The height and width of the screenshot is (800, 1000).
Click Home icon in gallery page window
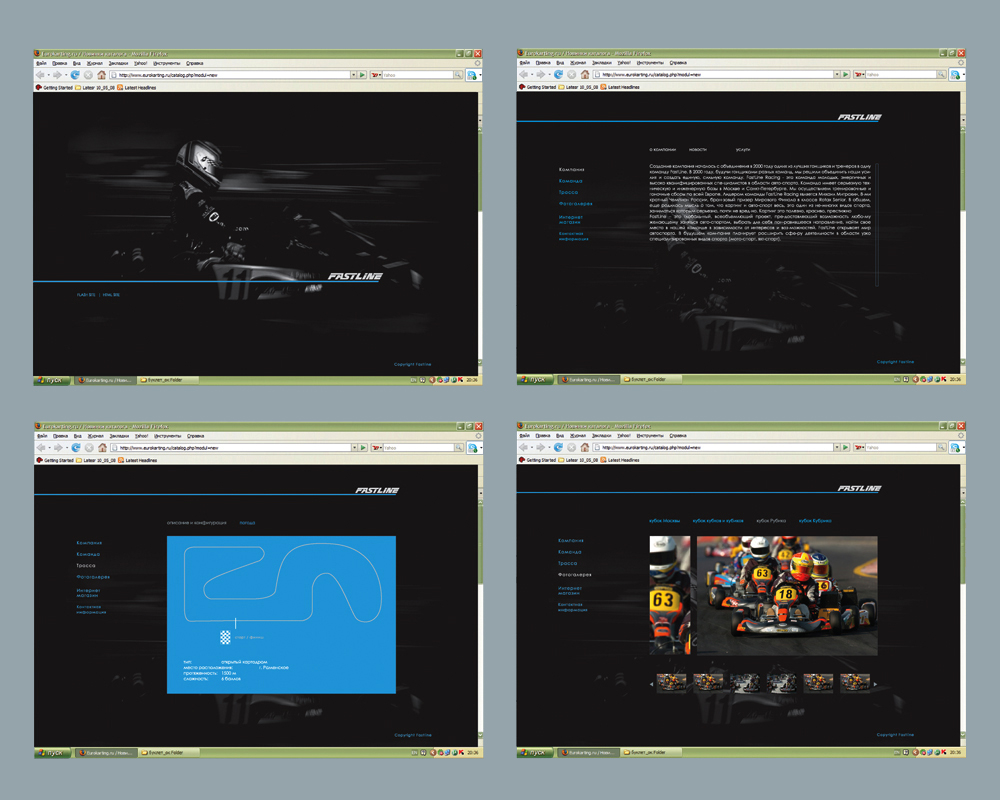pyautogui.click(x=585, y=447)
